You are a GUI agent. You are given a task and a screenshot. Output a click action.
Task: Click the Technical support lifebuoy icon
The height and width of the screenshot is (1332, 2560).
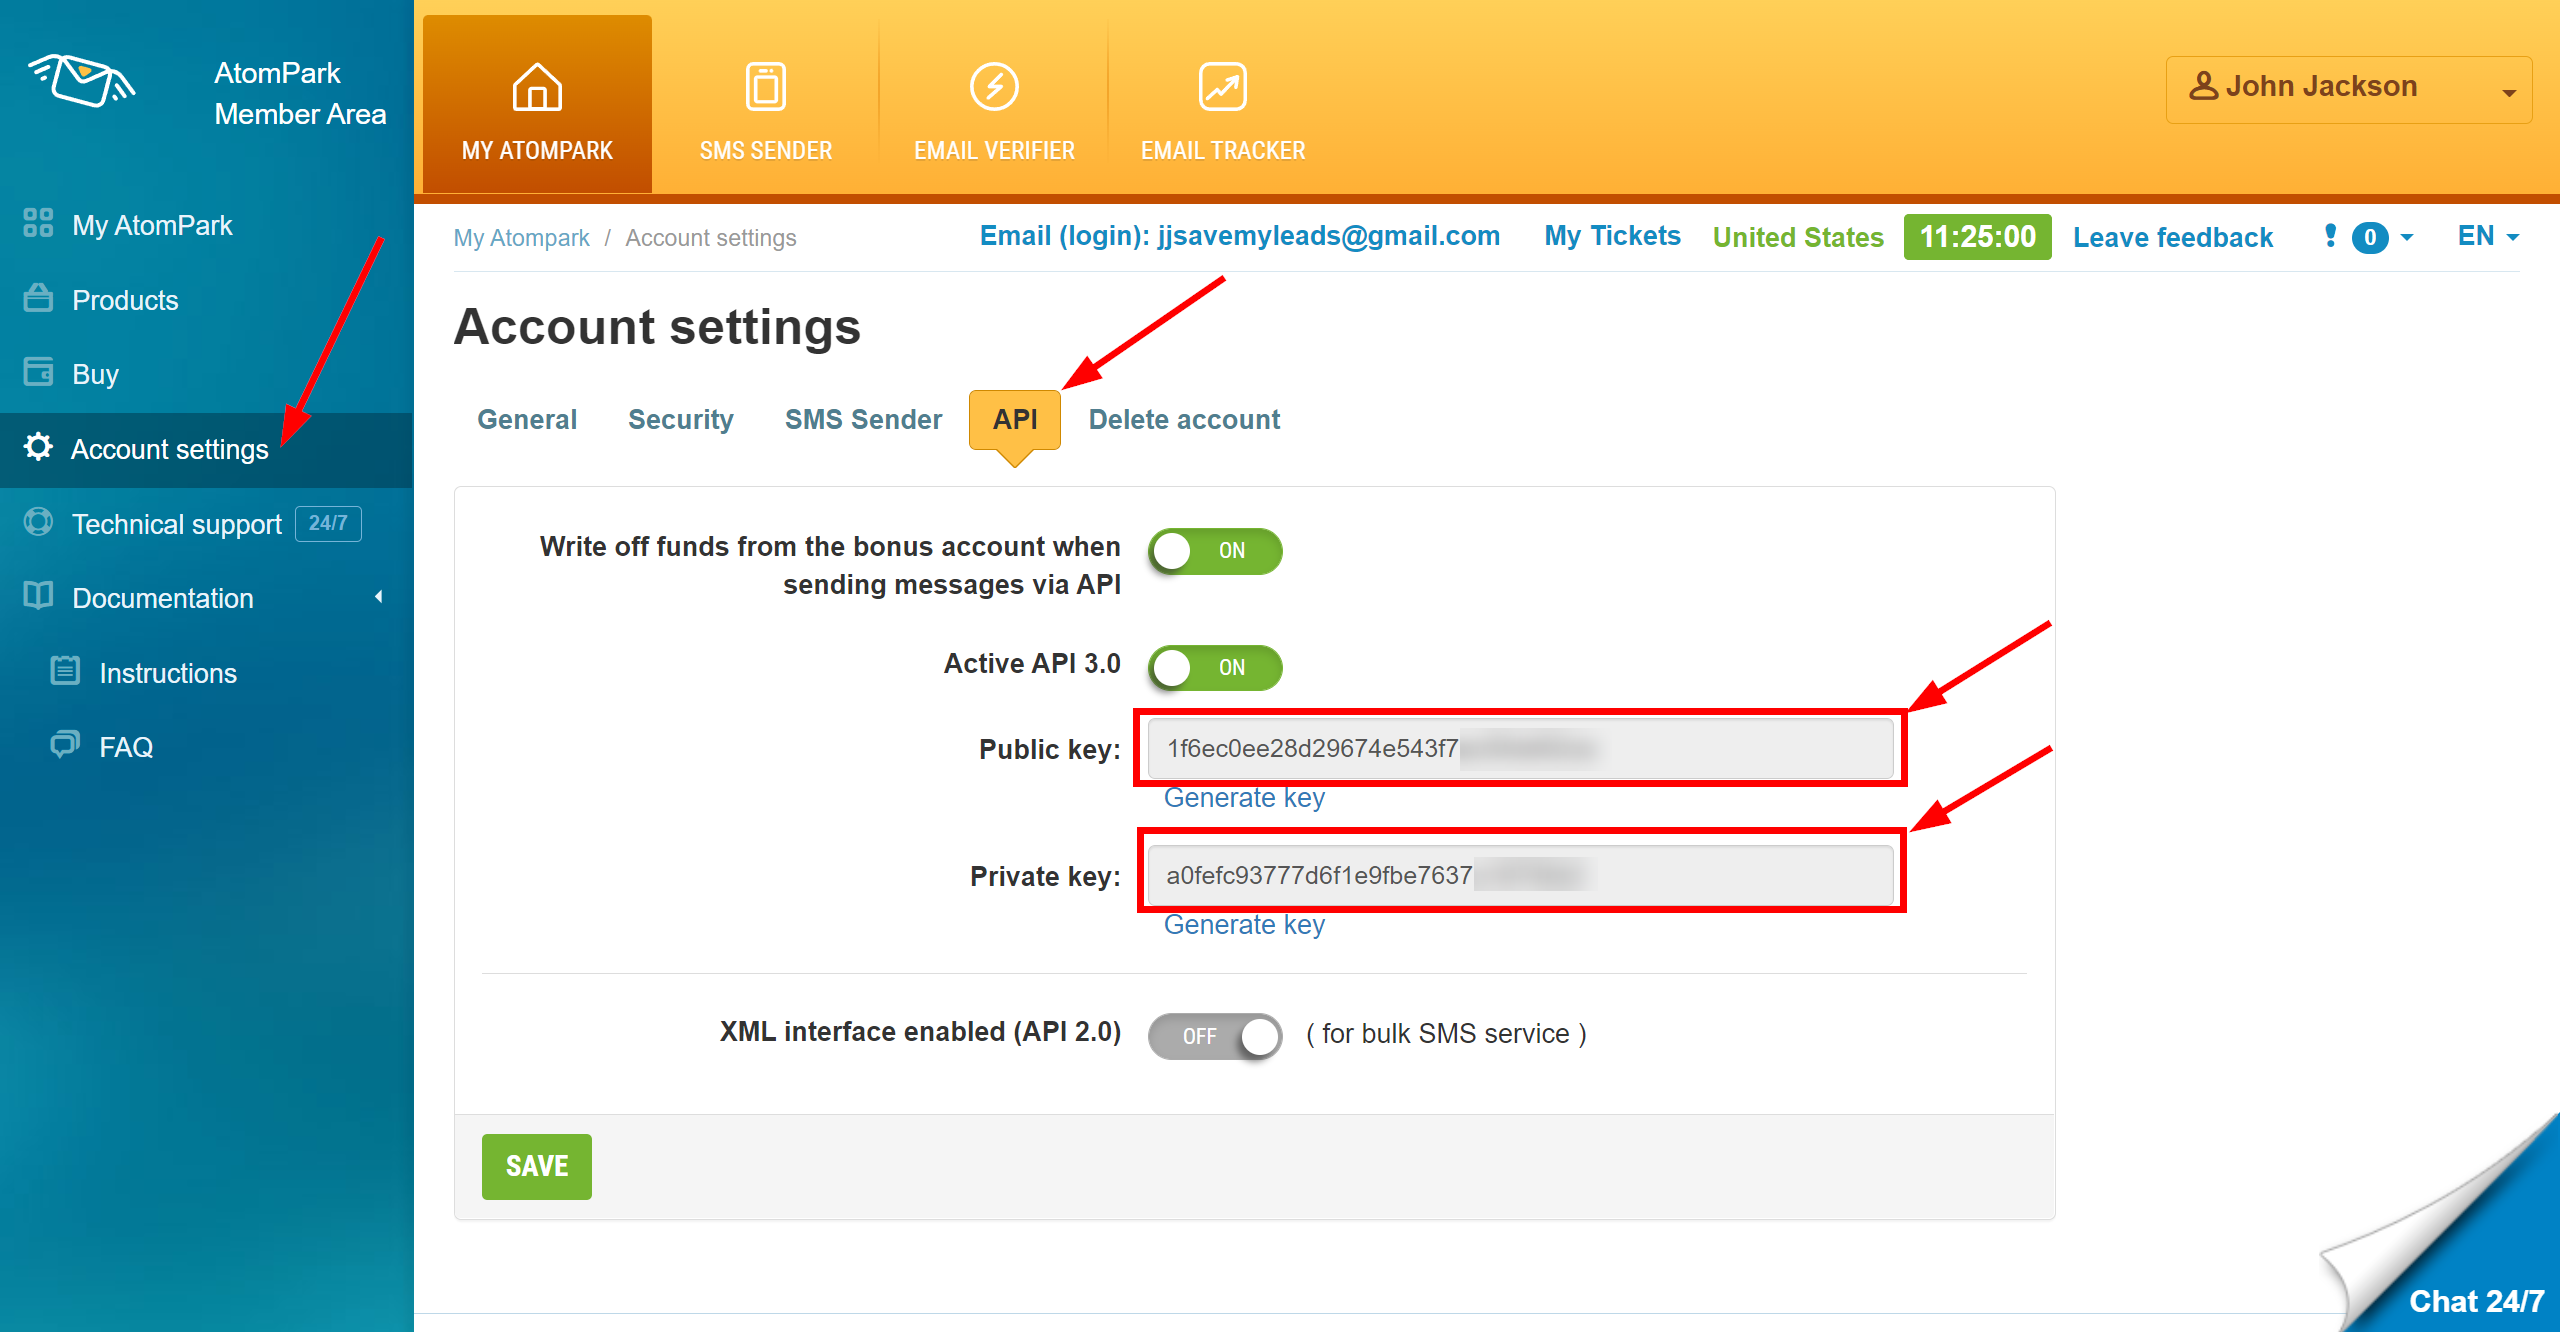click(x=38, y=521)
